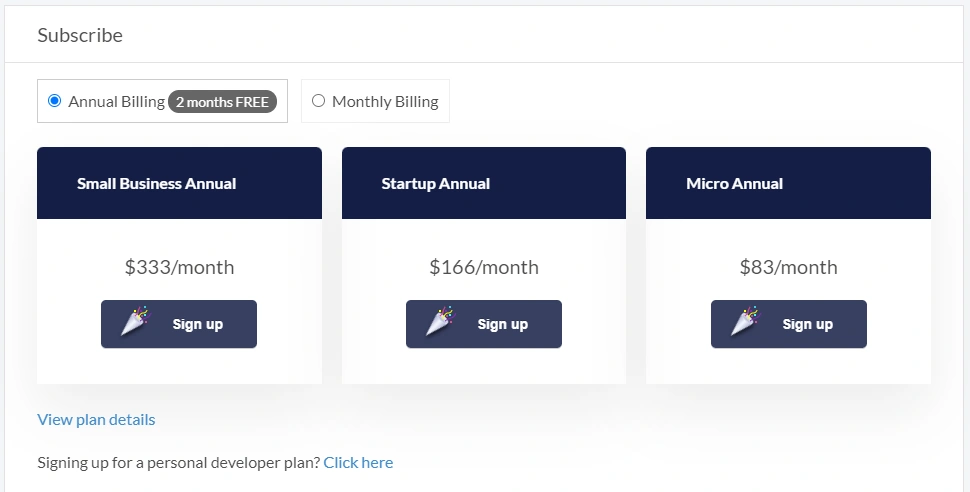Click the $333/month price text
Image resolution: width=970 pixels, height=492 pixels.
[179, 267]
